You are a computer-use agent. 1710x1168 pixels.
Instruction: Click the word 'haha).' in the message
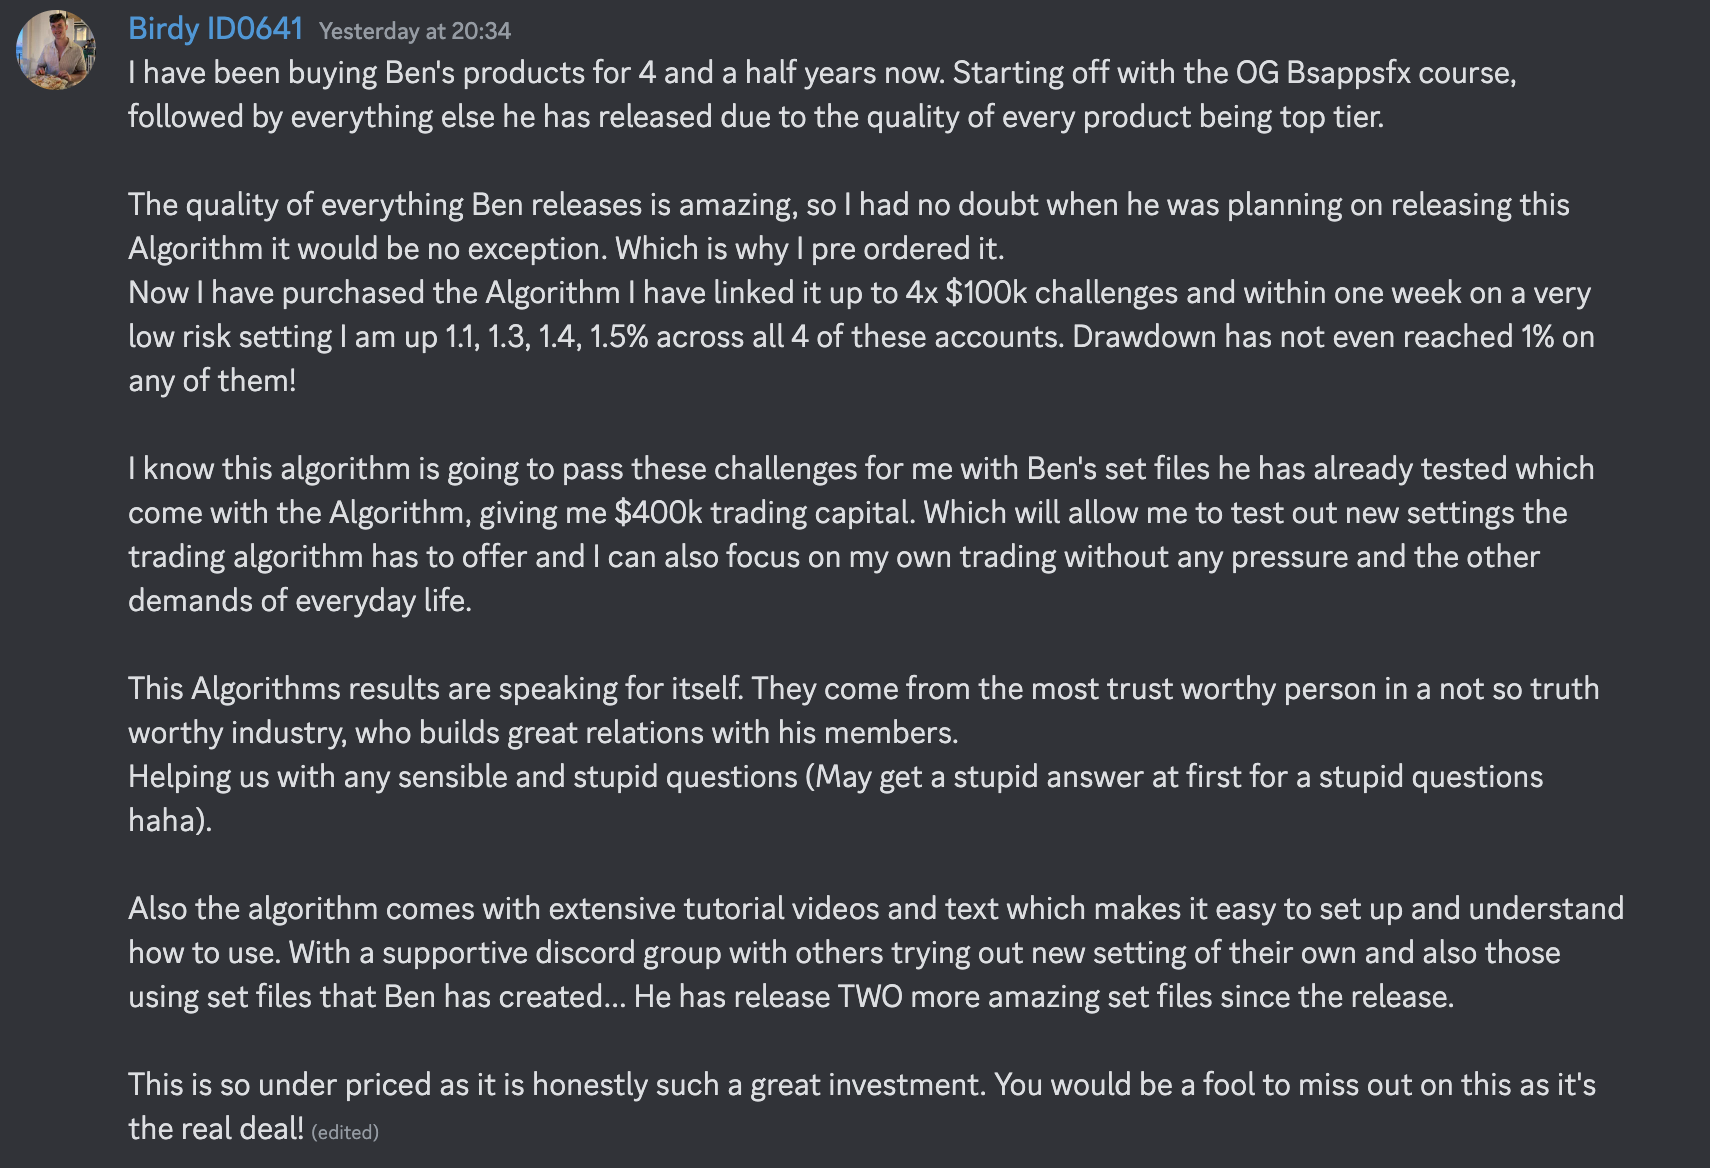(170, 821)
